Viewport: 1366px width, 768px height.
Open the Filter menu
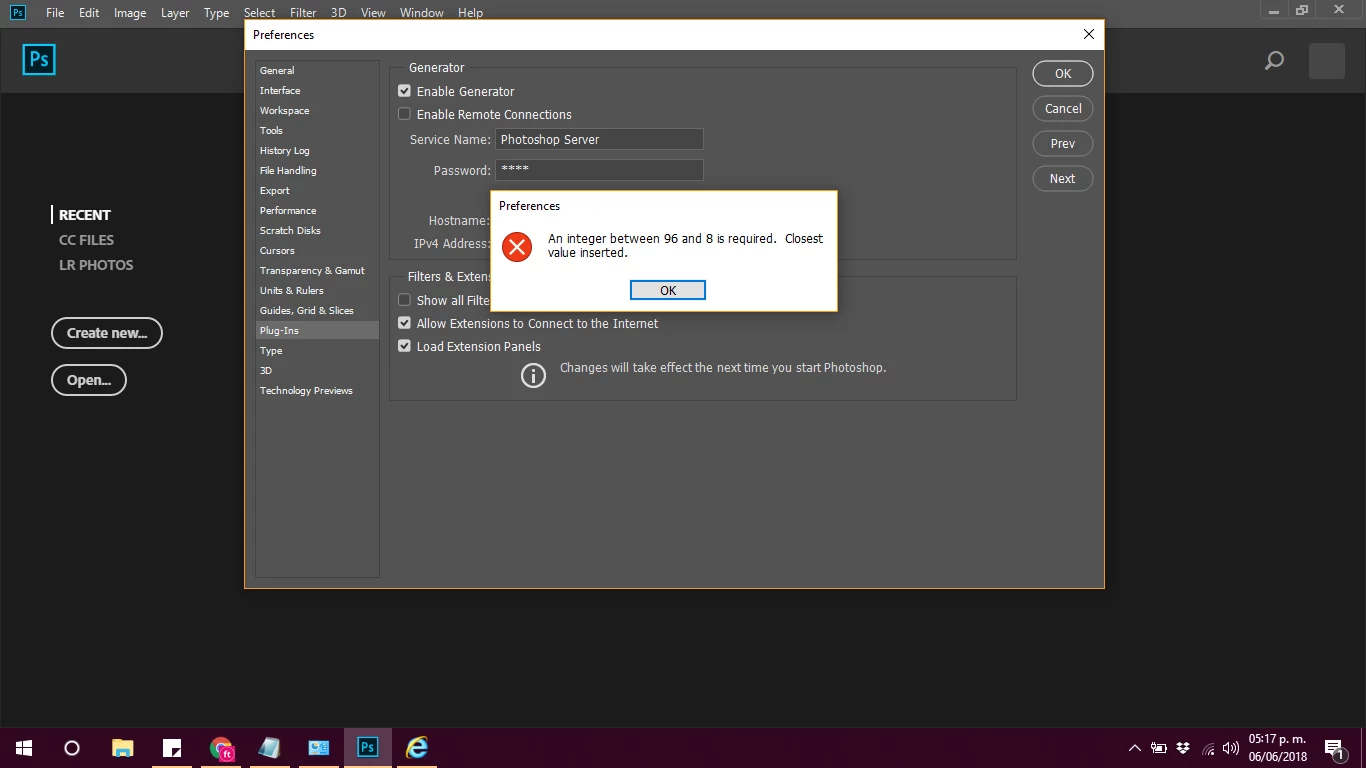click(x=303, y=13)
